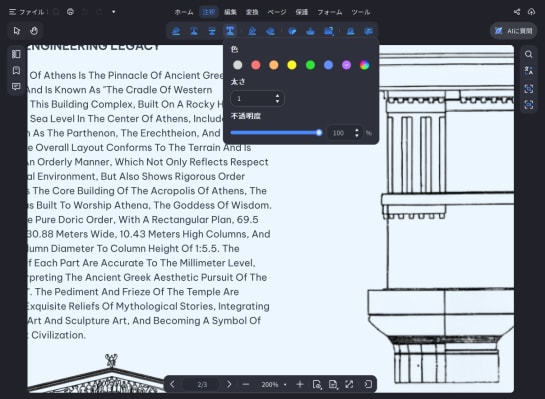This screenshot has height=399, width=545.
Task: Decrease opacity with stepper down arrow
Action: click(357, 136)
